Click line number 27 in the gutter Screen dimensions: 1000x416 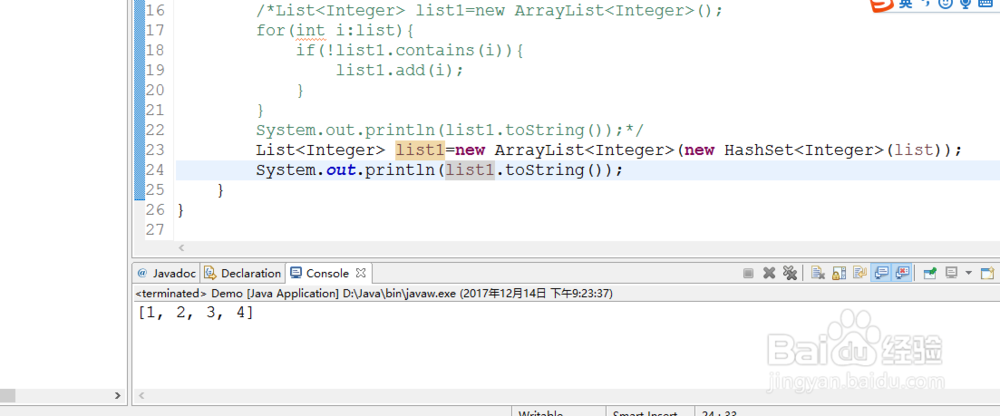tap(155, 230)
